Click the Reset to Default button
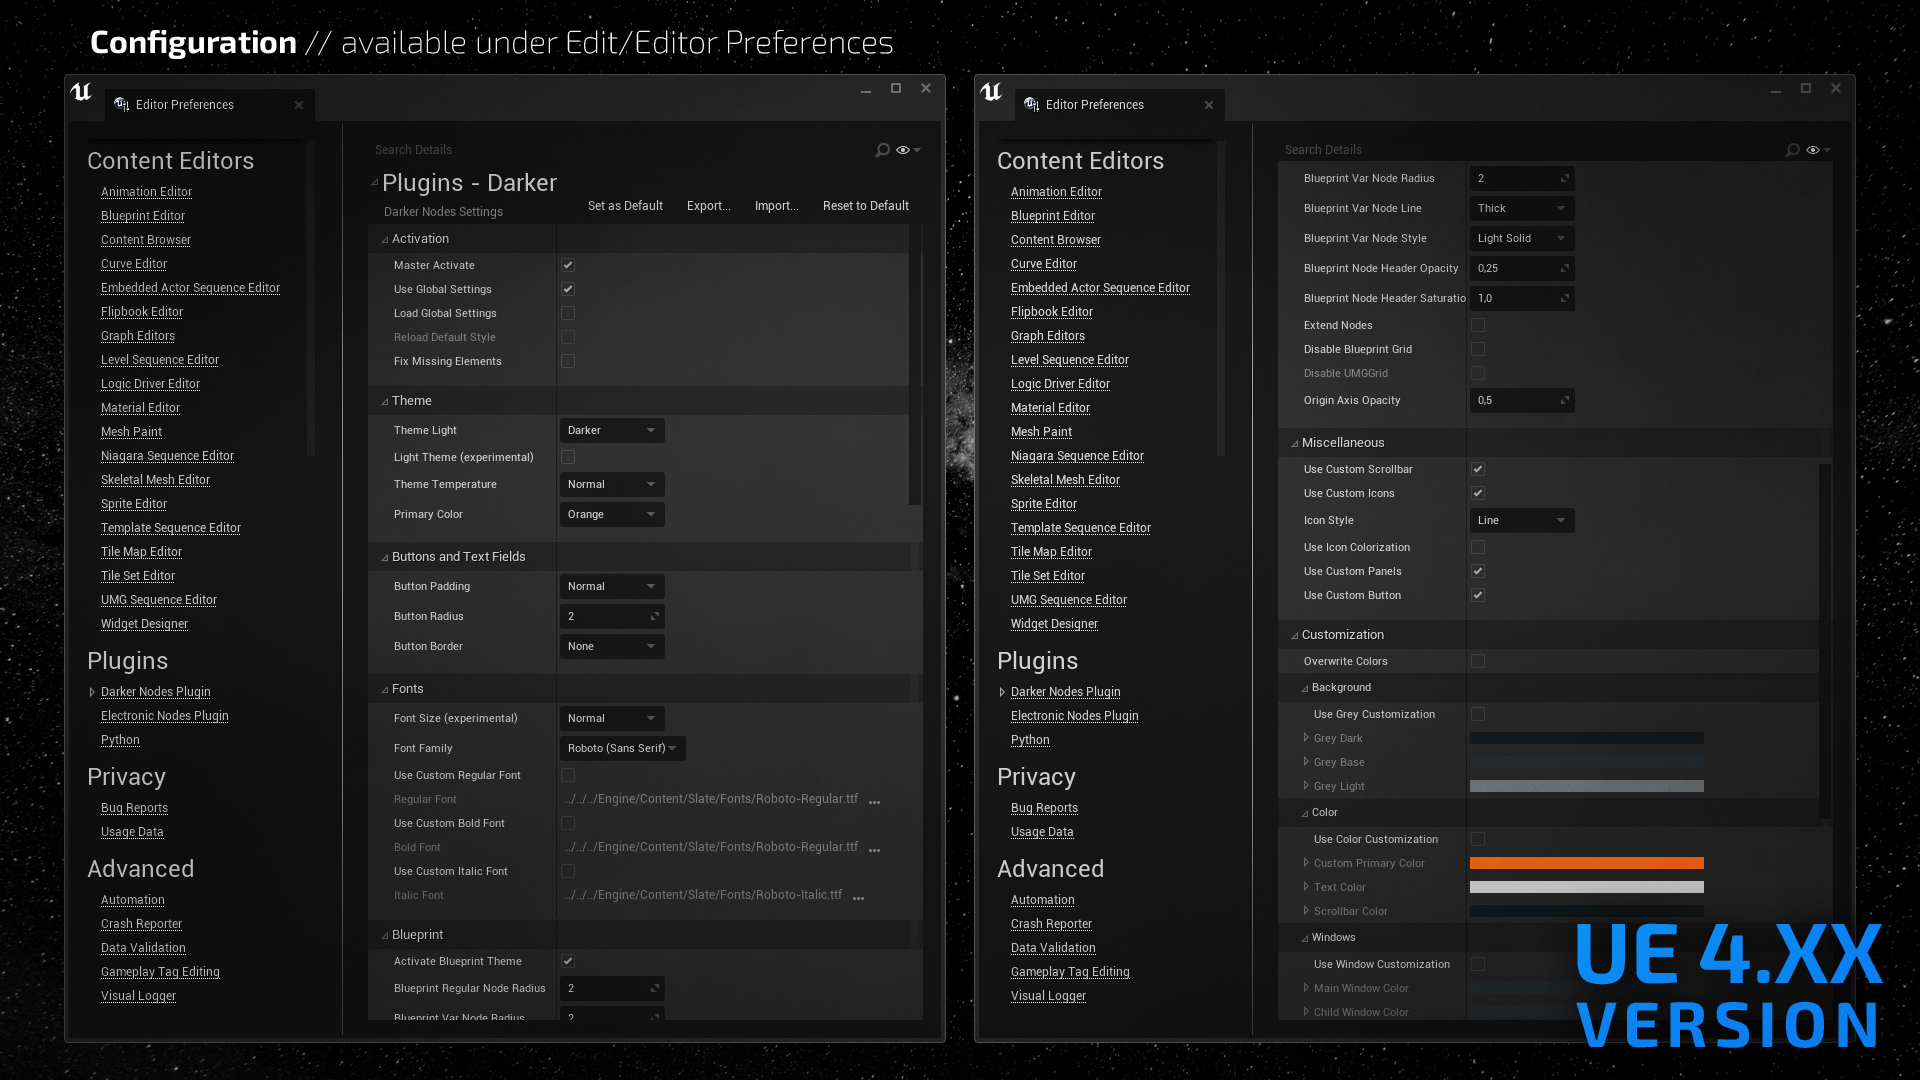This screenshot has width=1920, height=1080. [865, 205]
